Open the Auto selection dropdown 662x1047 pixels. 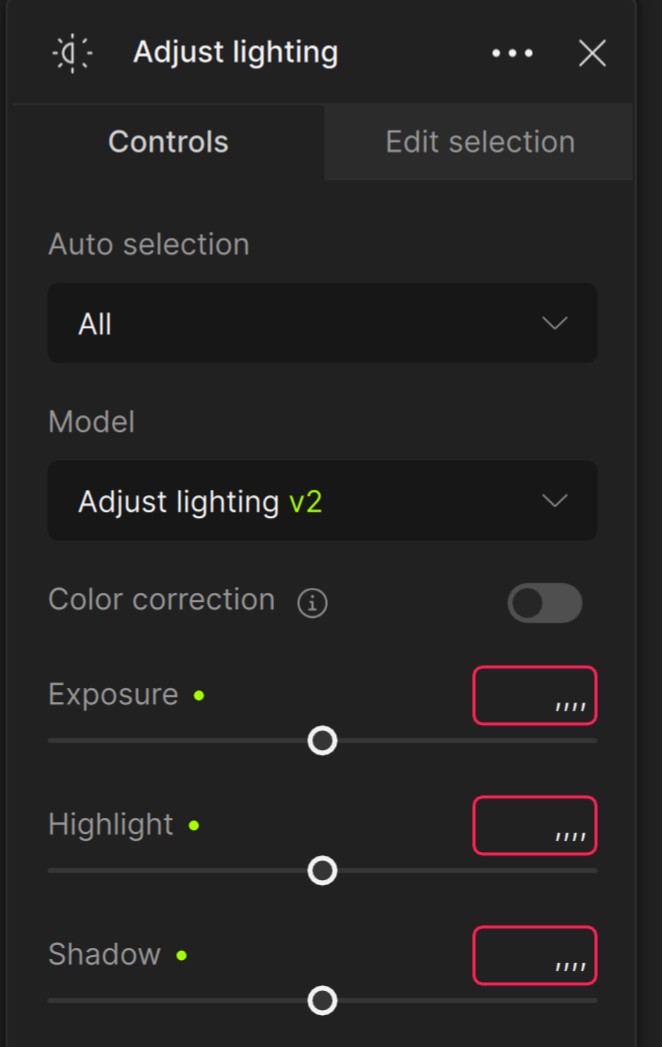pos(322,323)
